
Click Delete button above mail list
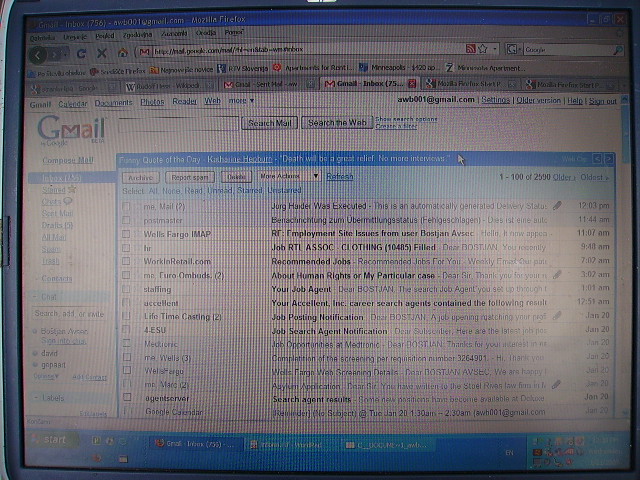[236, 177]
